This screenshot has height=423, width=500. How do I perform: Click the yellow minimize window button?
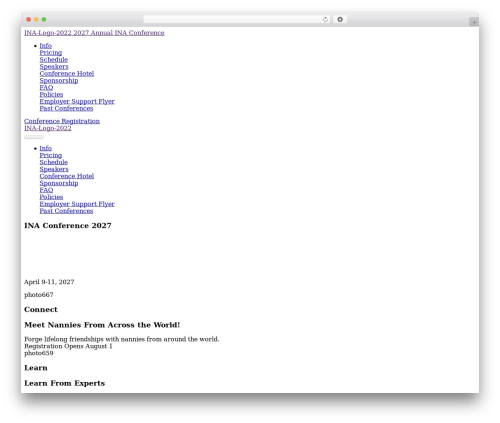[x=36, y=20]
